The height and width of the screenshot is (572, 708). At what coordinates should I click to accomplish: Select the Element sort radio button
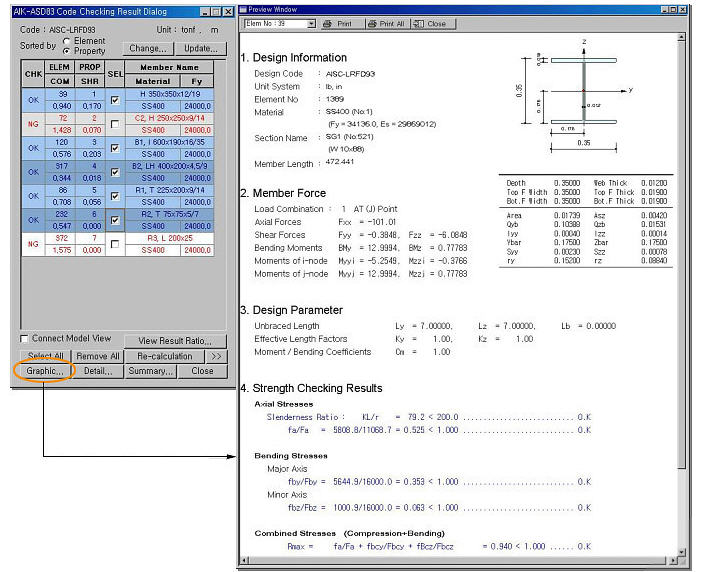click(x=67, y=41)
